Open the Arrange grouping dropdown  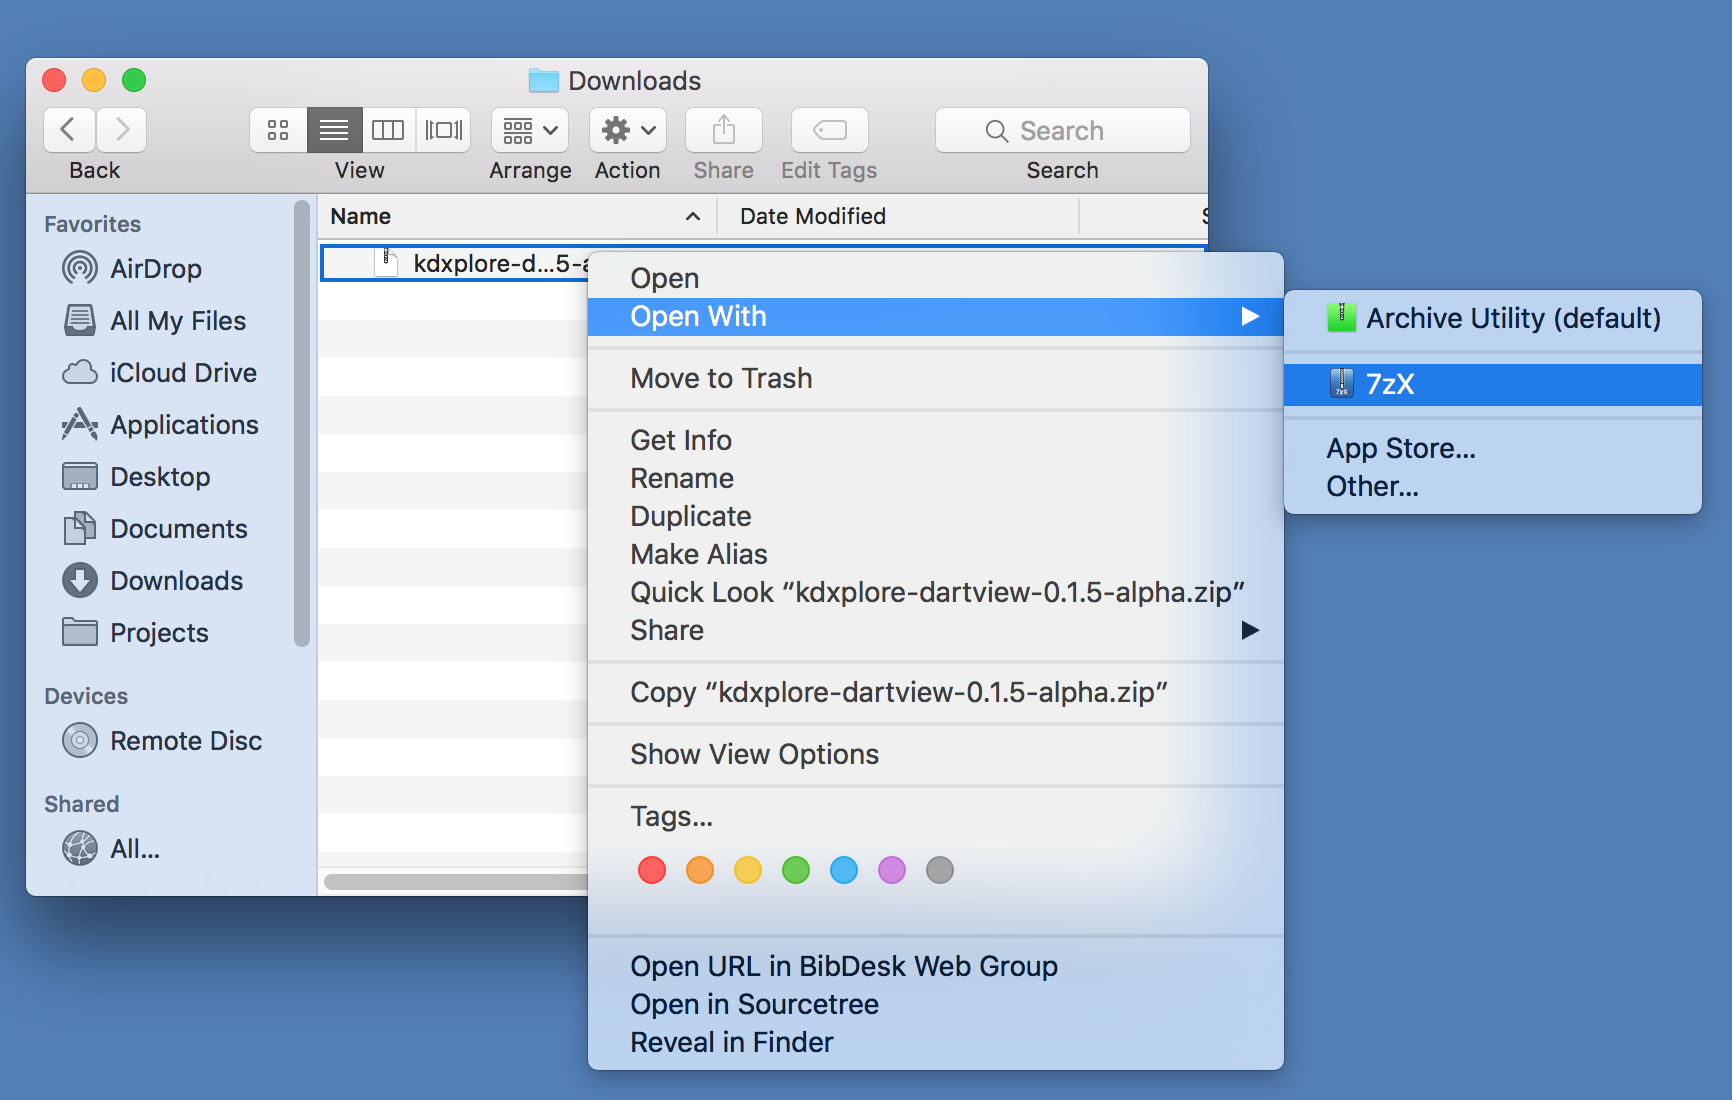(530, 130)
